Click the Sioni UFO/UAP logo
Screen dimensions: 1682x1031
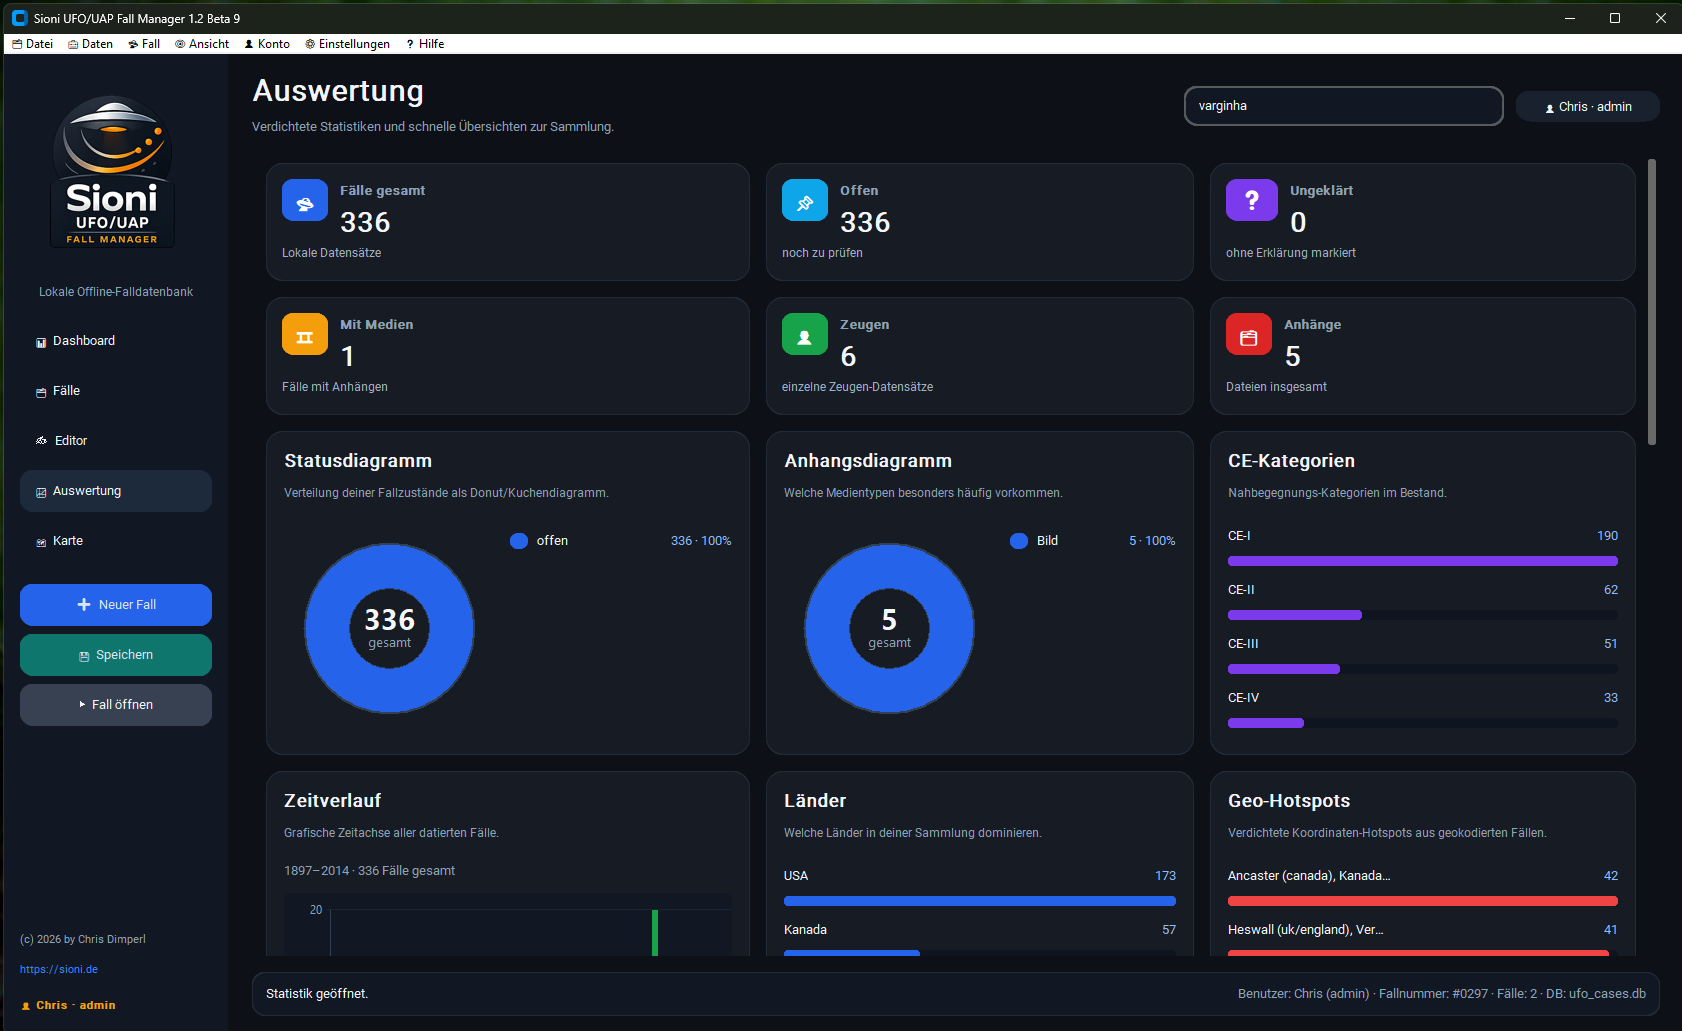(x=112, y=170)
